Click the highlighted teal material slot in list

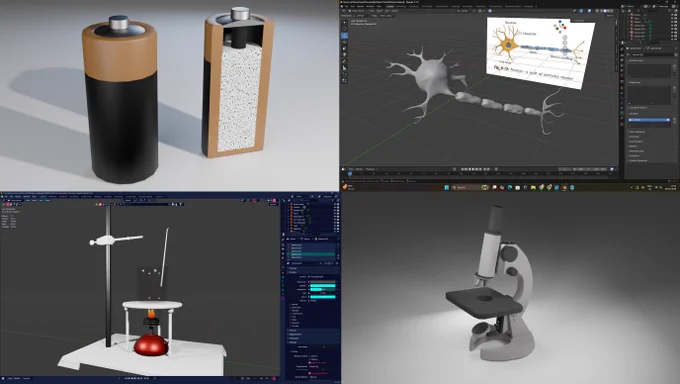(x=312, y=254)
